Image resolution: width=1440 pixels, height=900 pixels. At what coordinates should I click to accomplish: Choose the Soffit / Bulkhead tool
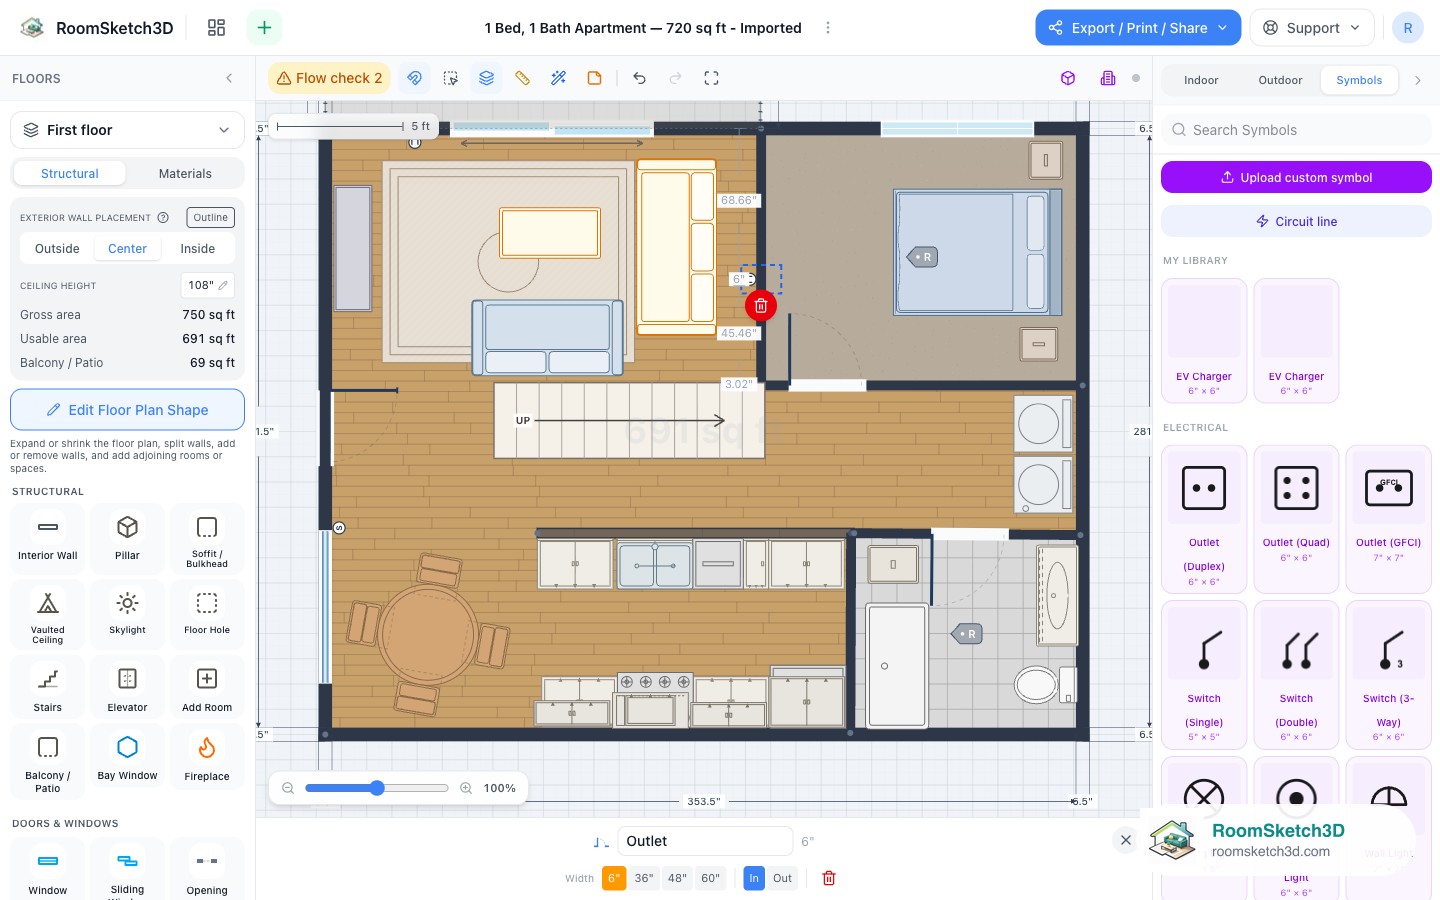[x=207, y=538]
